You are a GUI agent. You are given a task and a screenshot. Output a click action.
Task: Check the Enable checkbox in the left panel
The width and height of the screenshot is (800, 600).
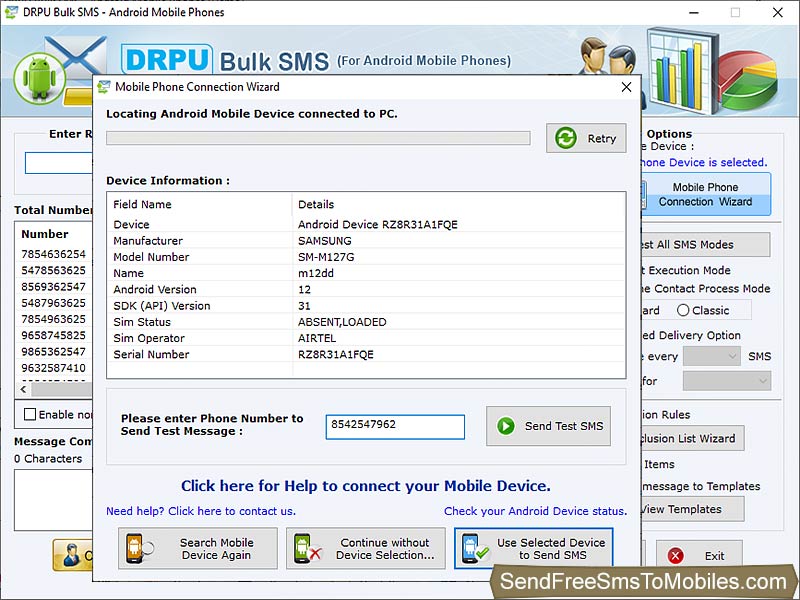click(27, 414)
